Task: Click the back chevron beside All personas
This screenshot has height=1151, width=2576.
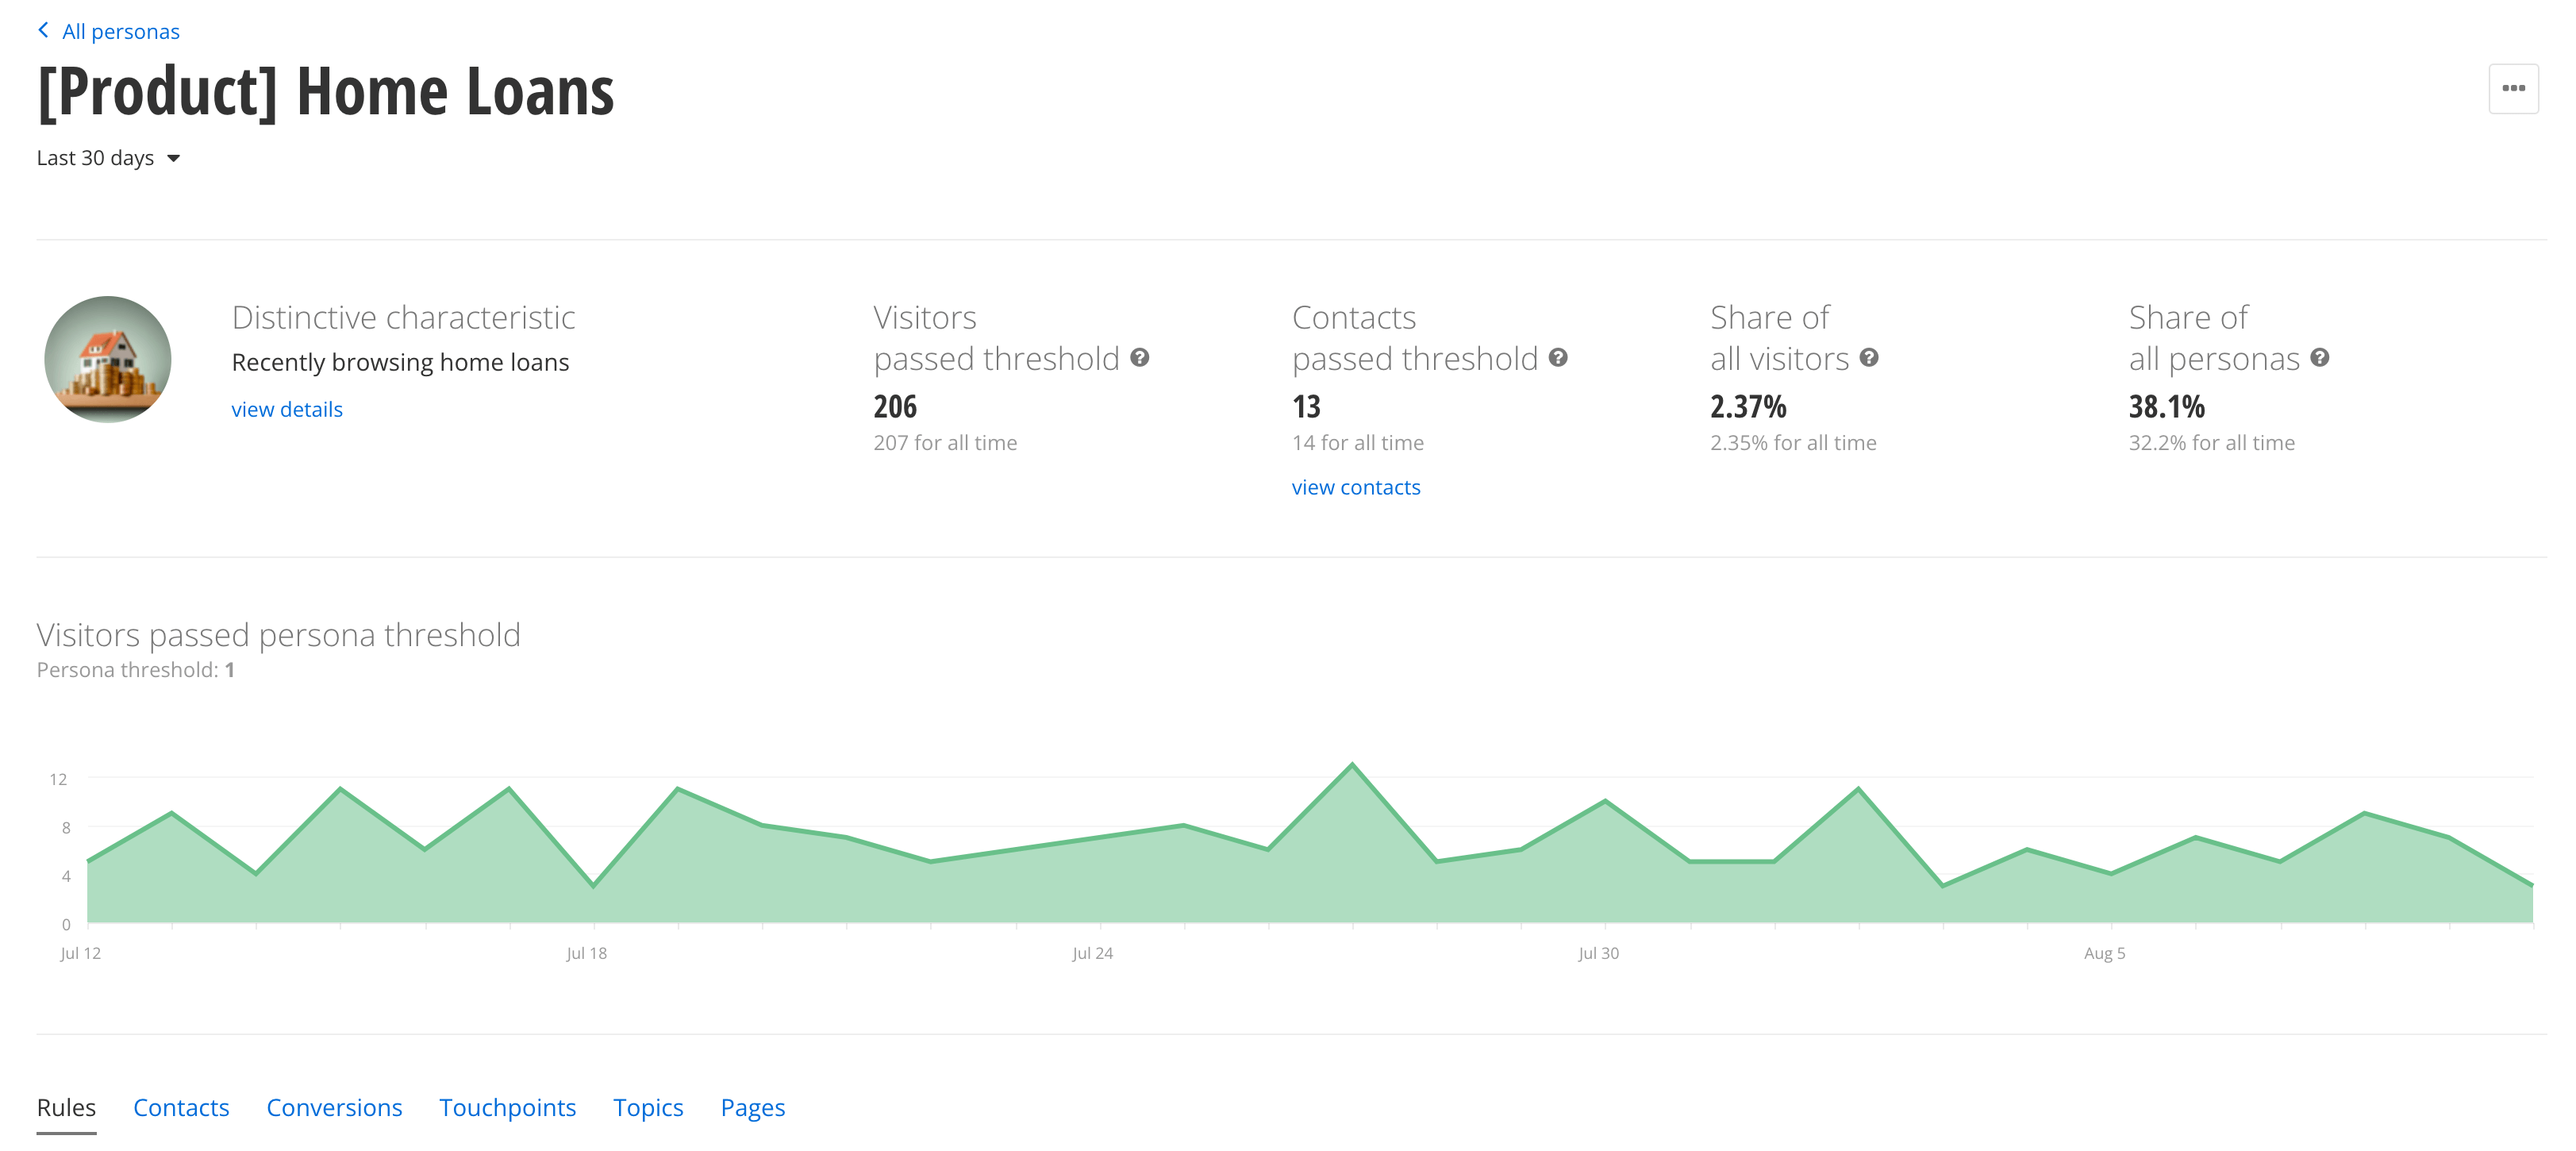Action: (x=43, y=30)
